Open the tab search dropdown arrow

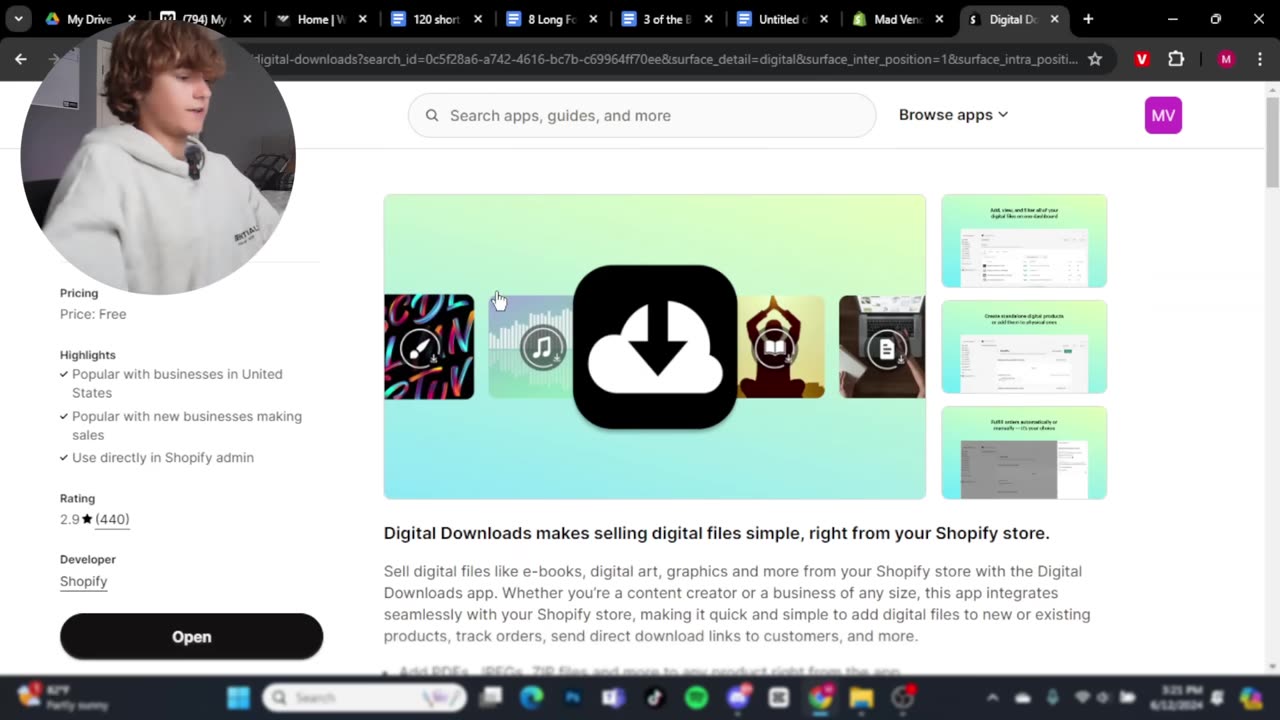18,19
